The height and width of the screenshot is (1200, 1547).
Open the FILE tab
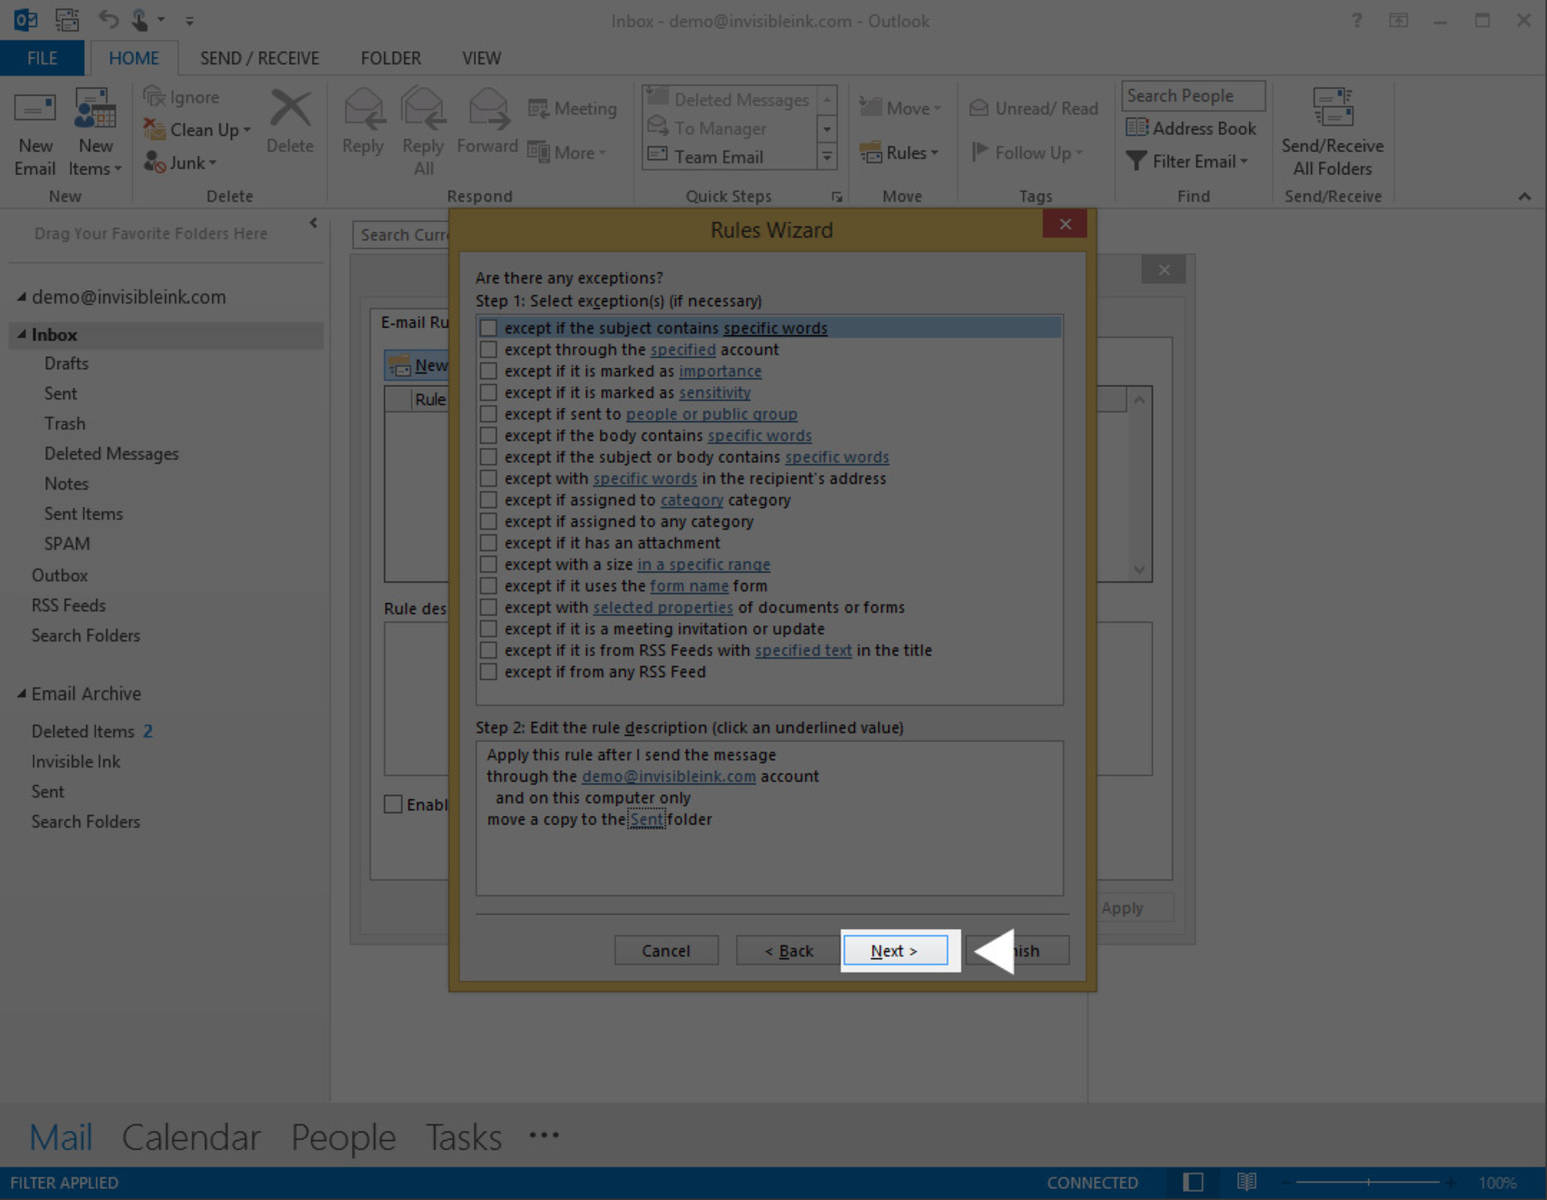41,58
